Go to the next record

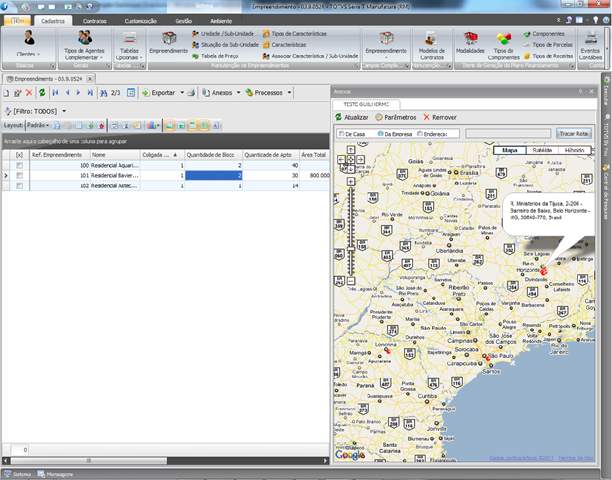click(x=78, y=92)
